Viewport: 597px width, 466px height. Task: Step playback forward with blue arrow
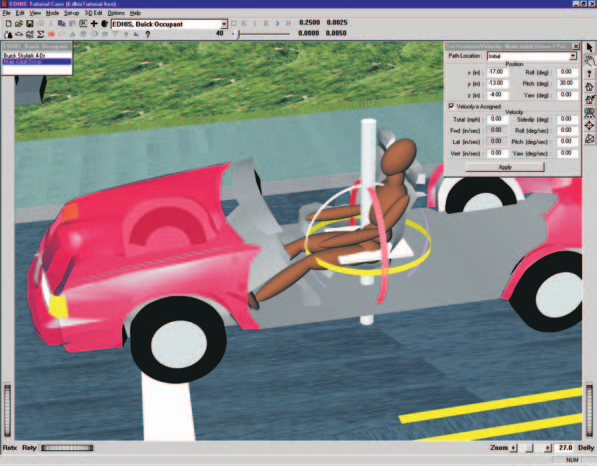tap(277, 24)
